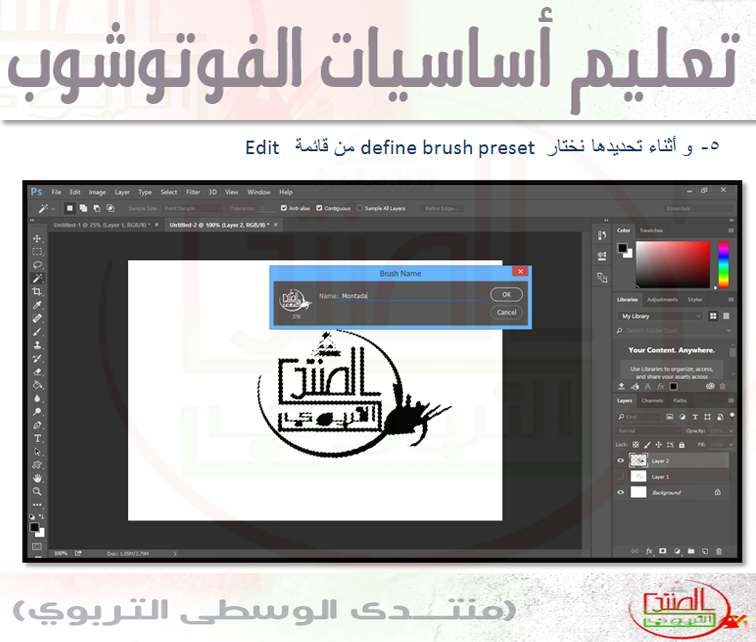Select the Brush tool

[x=37, y=332]
